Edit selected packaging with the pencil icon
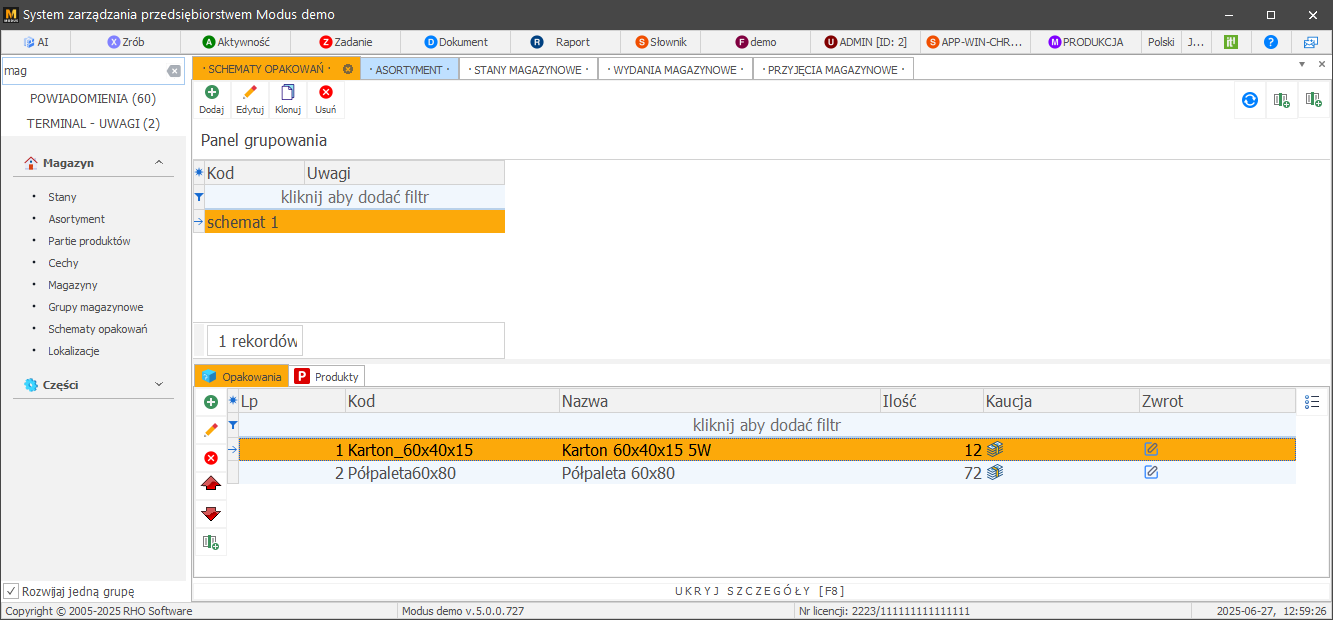Viewport: 1333px width, 620px height. (x=211, y=430)
